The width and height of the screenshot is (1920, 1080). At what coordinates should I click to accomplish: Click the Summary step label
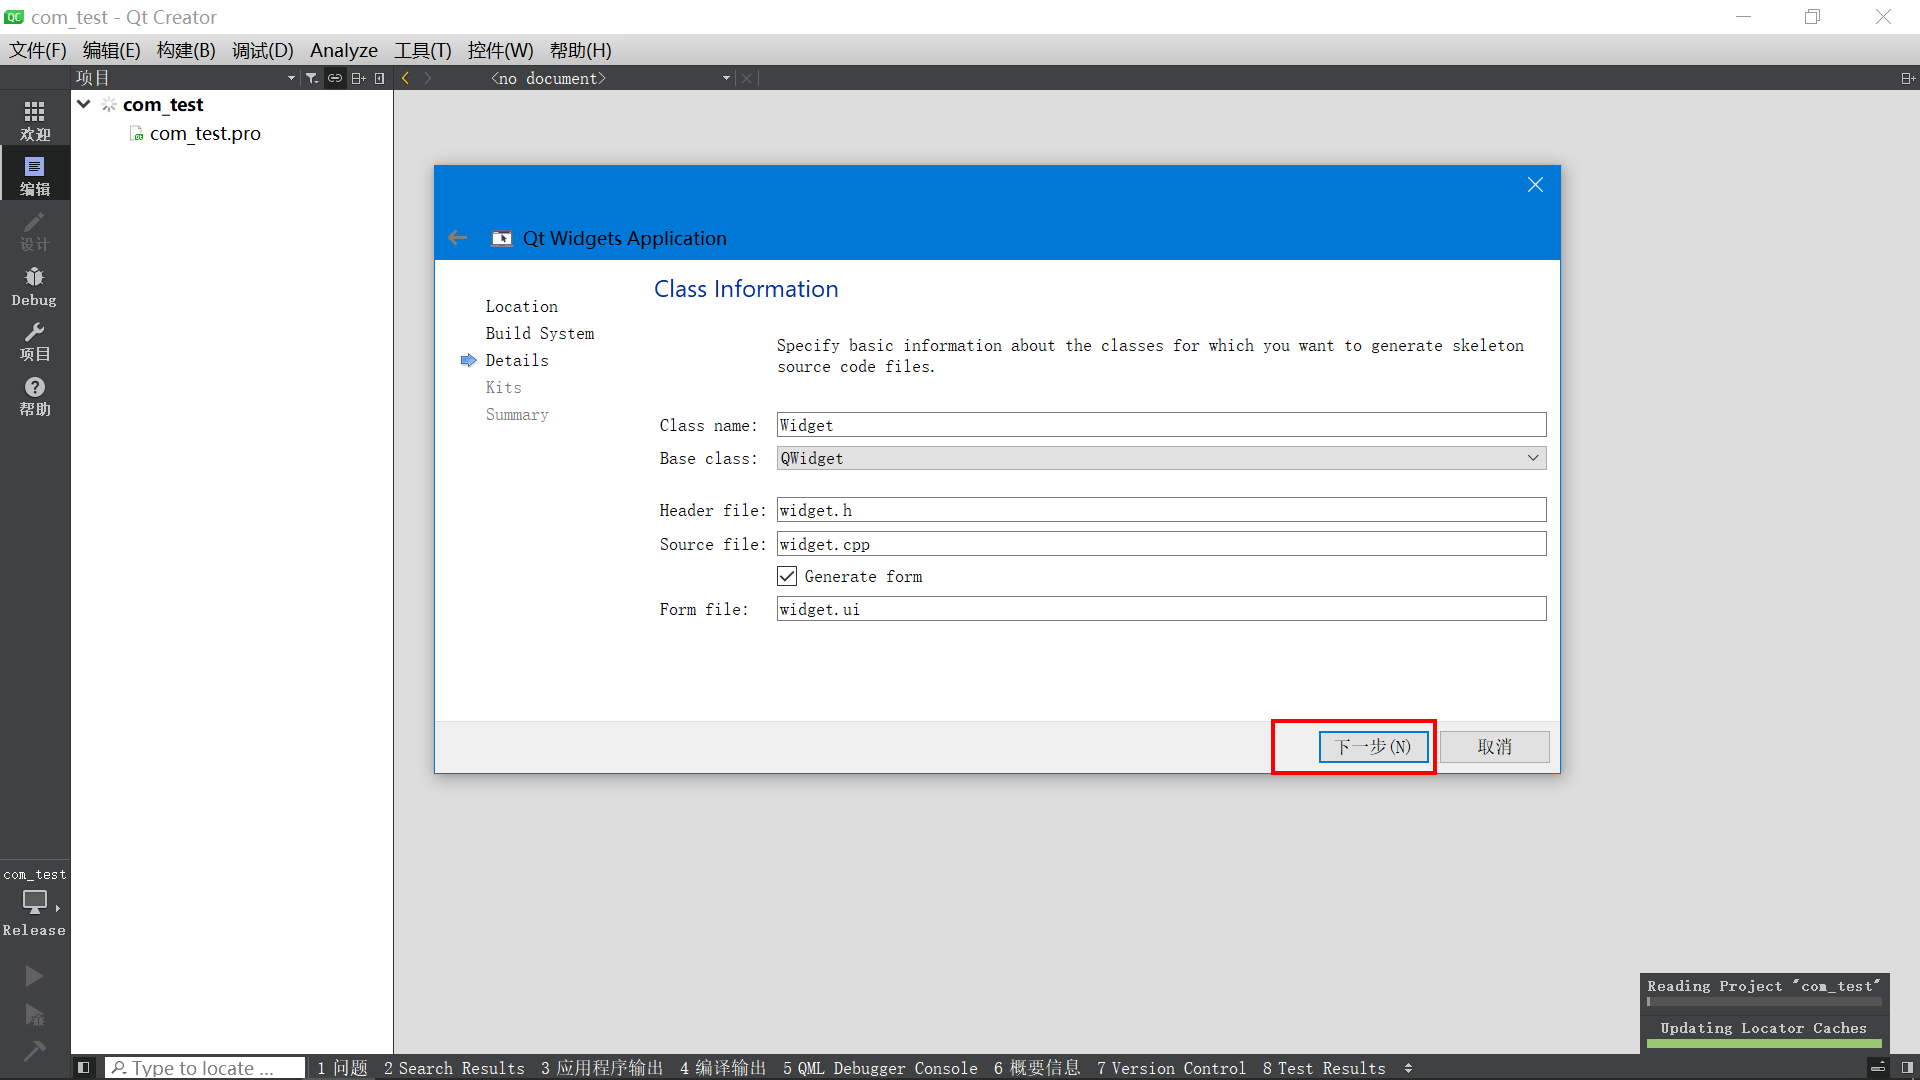pyautogui.click(x=516, y=413)
